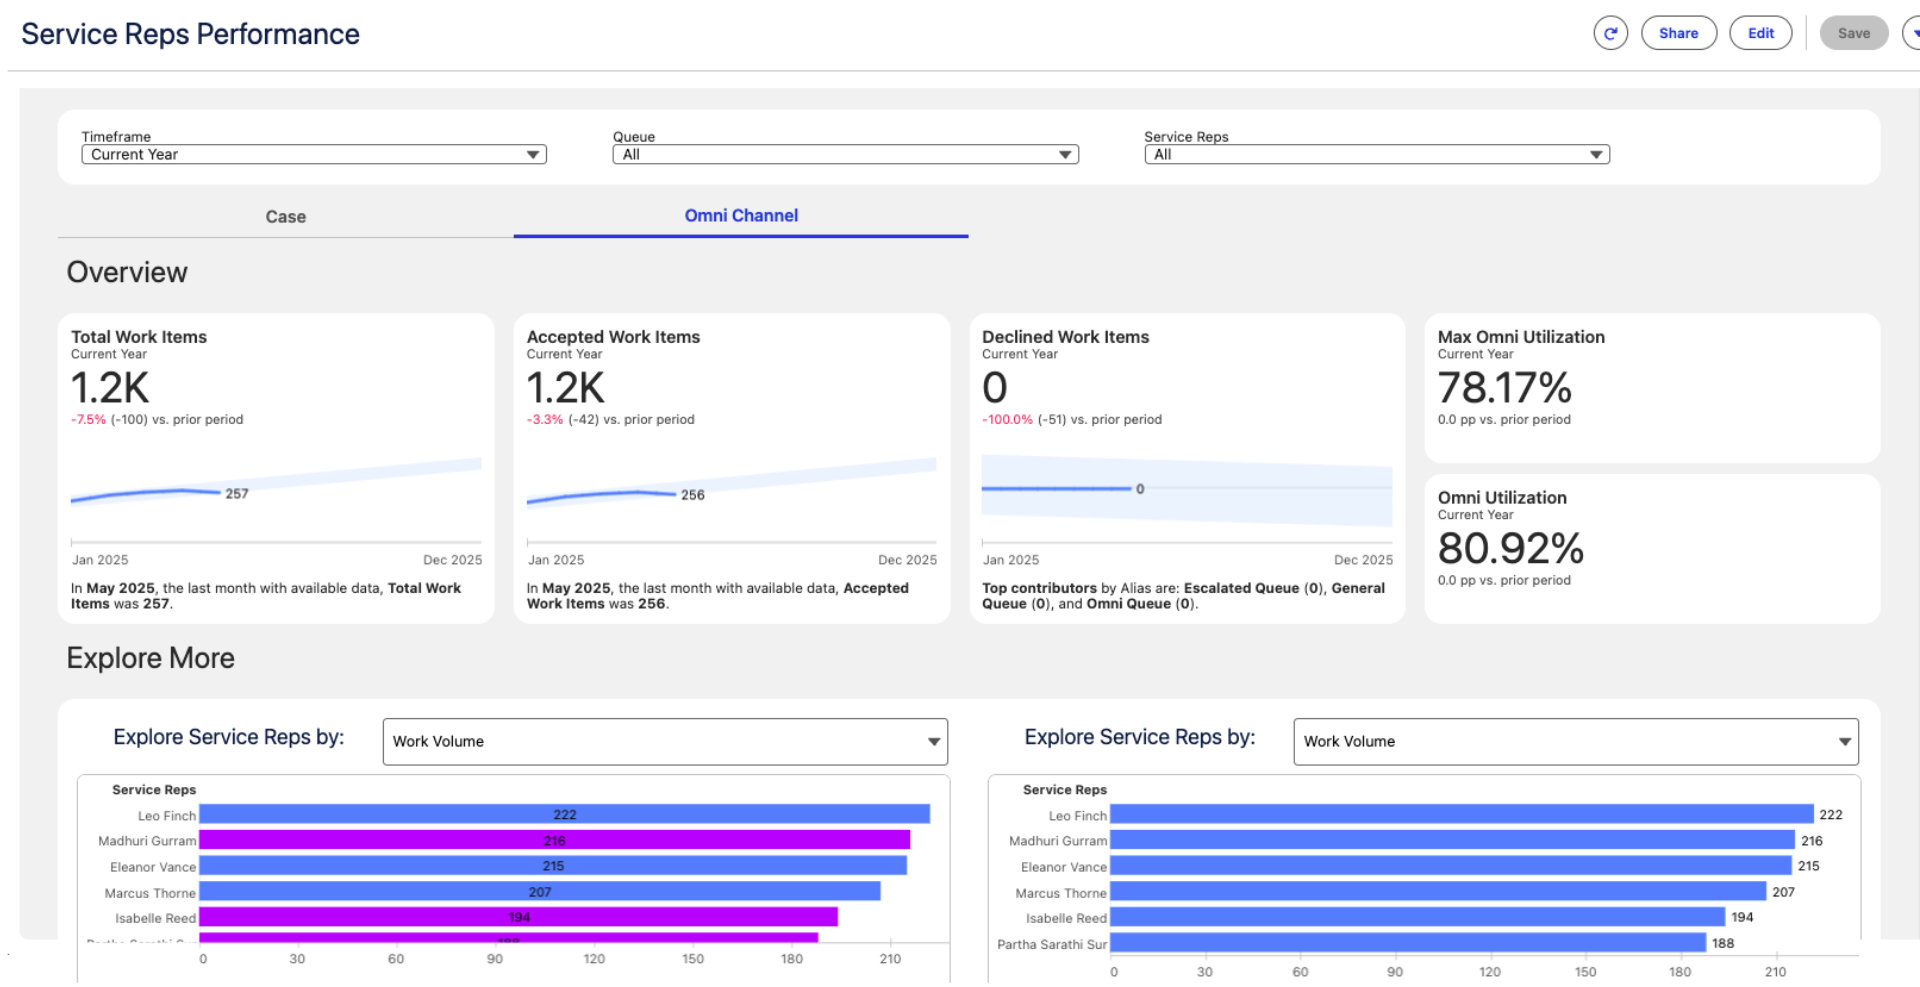Click the Declined Work Items chart
The width and height of the screenshot is (1920, 987).
pos(1186,490)
